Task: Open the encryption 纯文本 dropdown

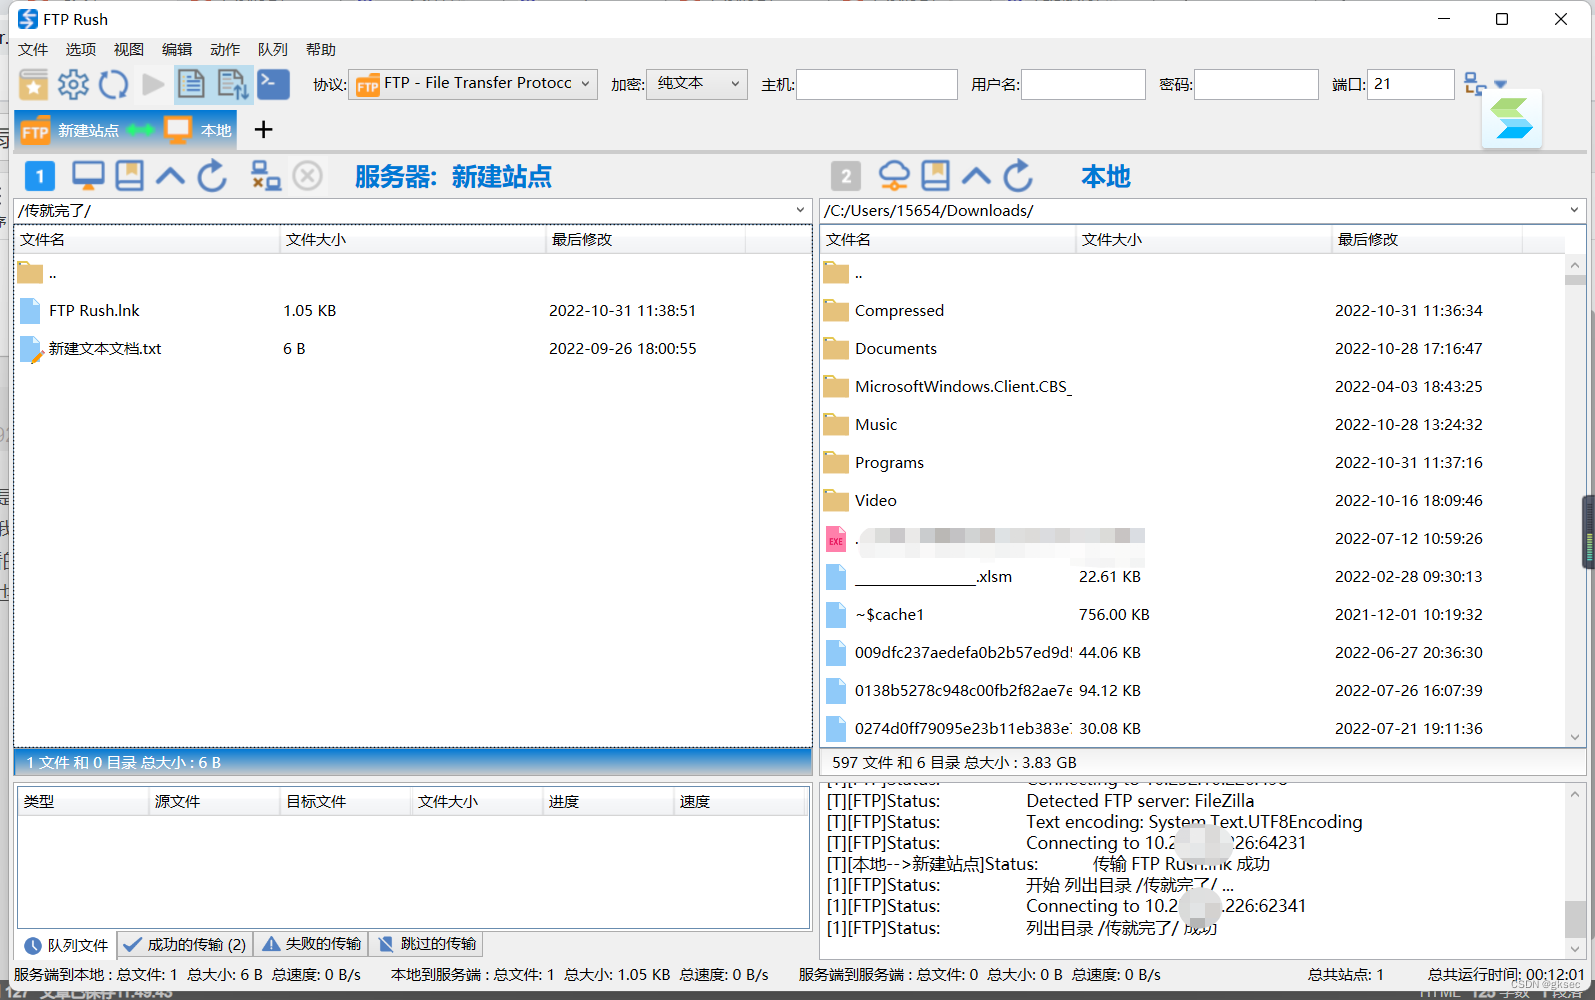Action: point(697,84)
